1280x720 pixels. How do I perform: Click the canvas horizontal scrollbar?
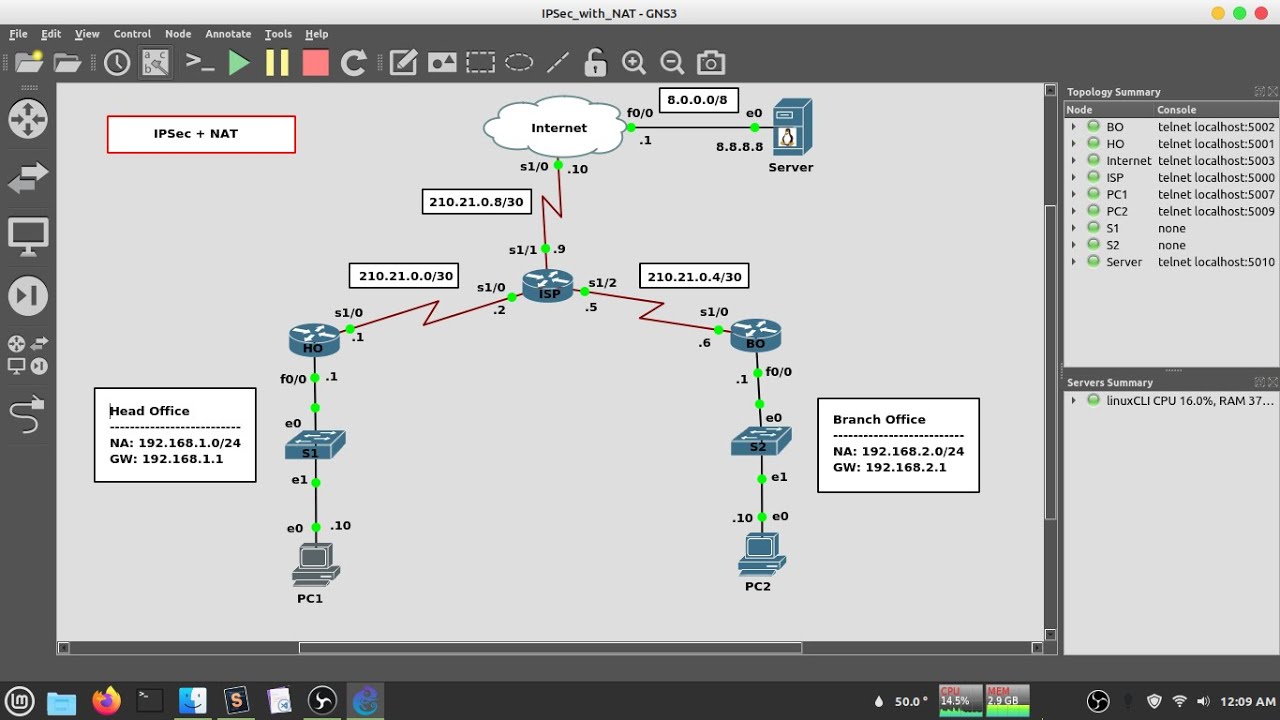tap(550, 648)
